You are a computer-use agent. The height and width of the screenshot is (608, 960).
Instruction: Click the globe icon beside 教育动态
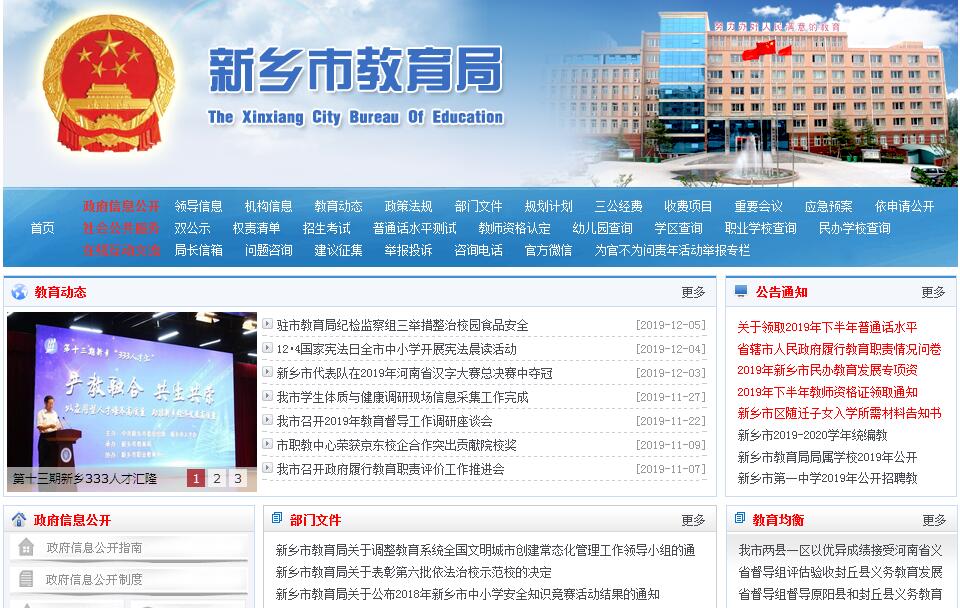19,292
